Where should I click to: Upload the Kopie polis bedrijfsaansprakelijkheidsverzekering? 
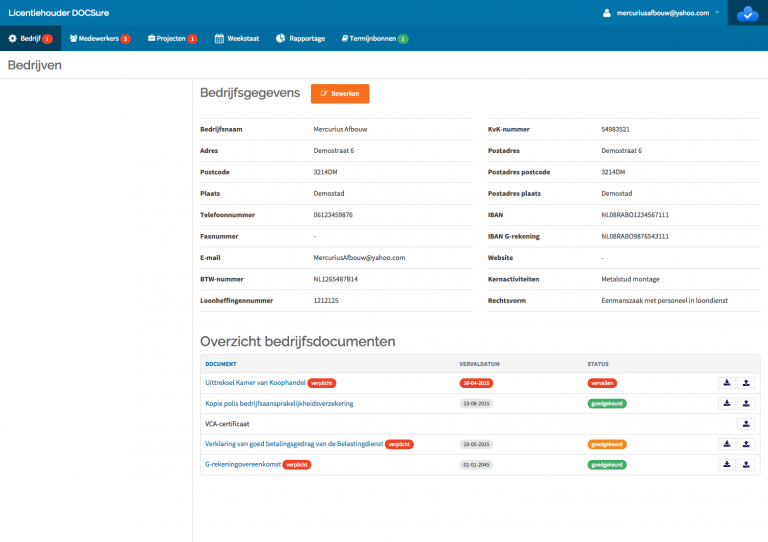(x=746, y=403)
